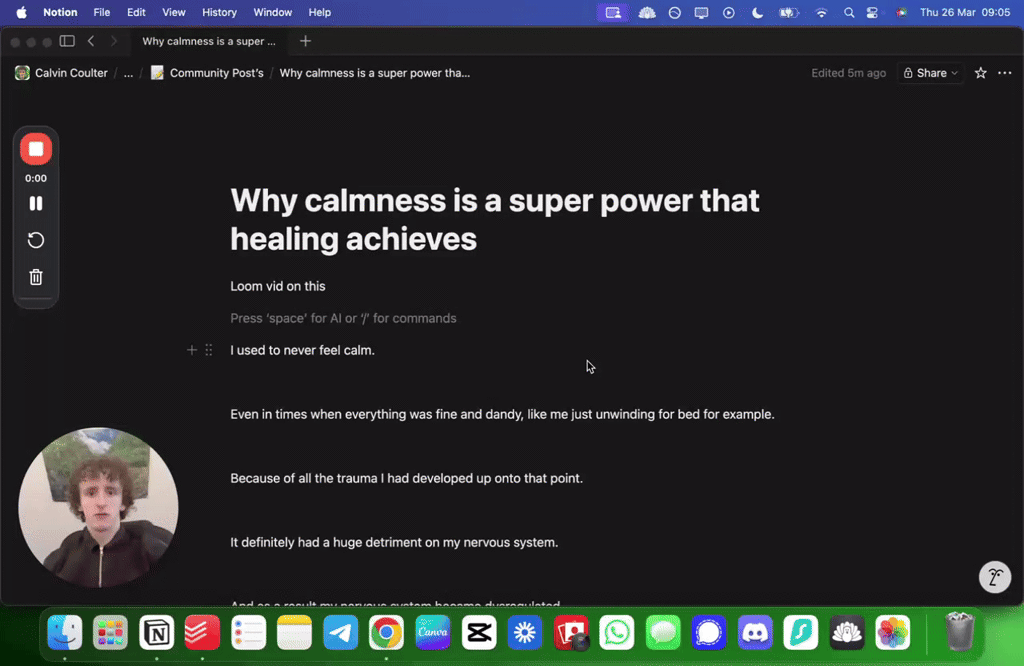This screenshot has height=666, width=1024.
Task: Favorite the page using the star icon
Action: [980, 72]
